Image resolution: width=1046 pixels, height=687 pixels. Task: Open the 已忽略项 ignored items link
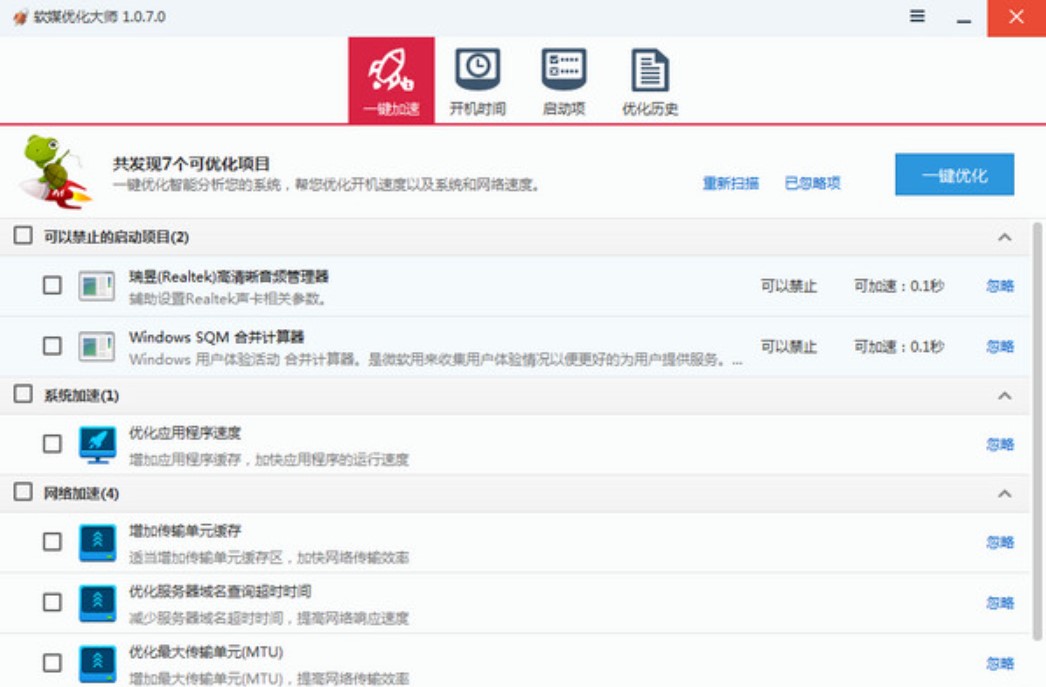coord(812,183)
